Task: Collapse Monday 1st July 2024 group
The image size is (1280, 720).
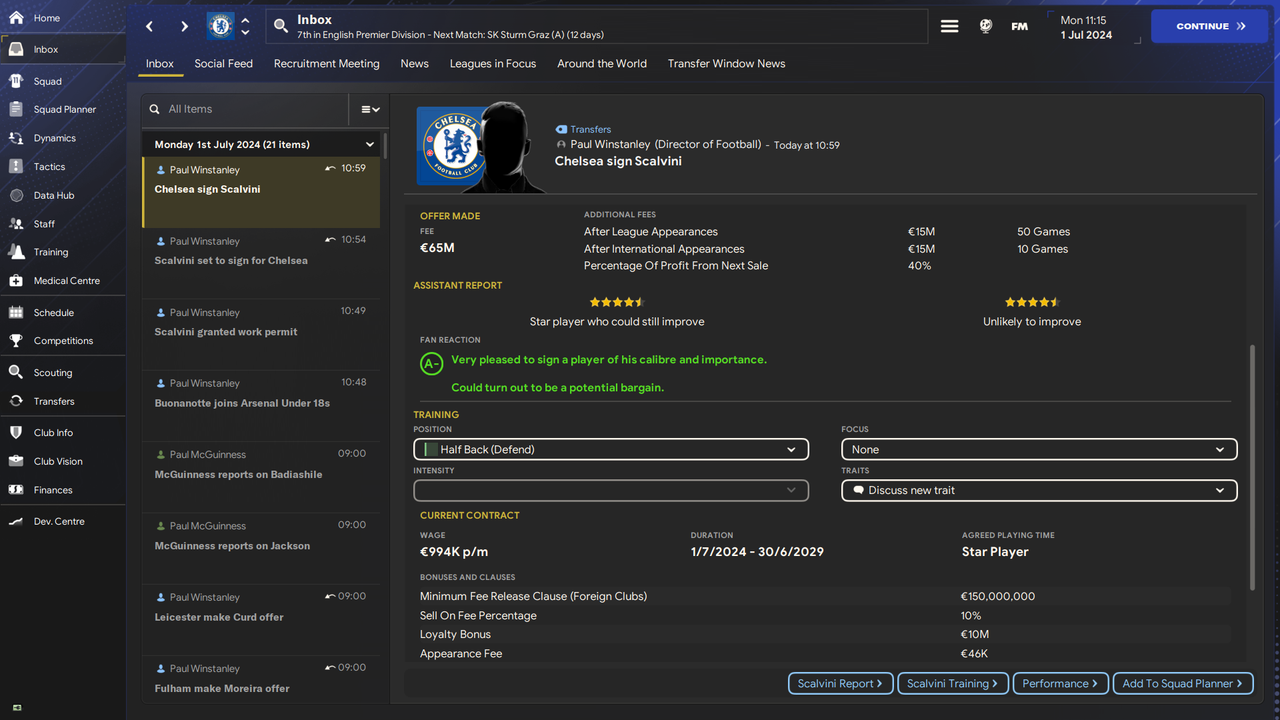Action: tap(370, 145)
